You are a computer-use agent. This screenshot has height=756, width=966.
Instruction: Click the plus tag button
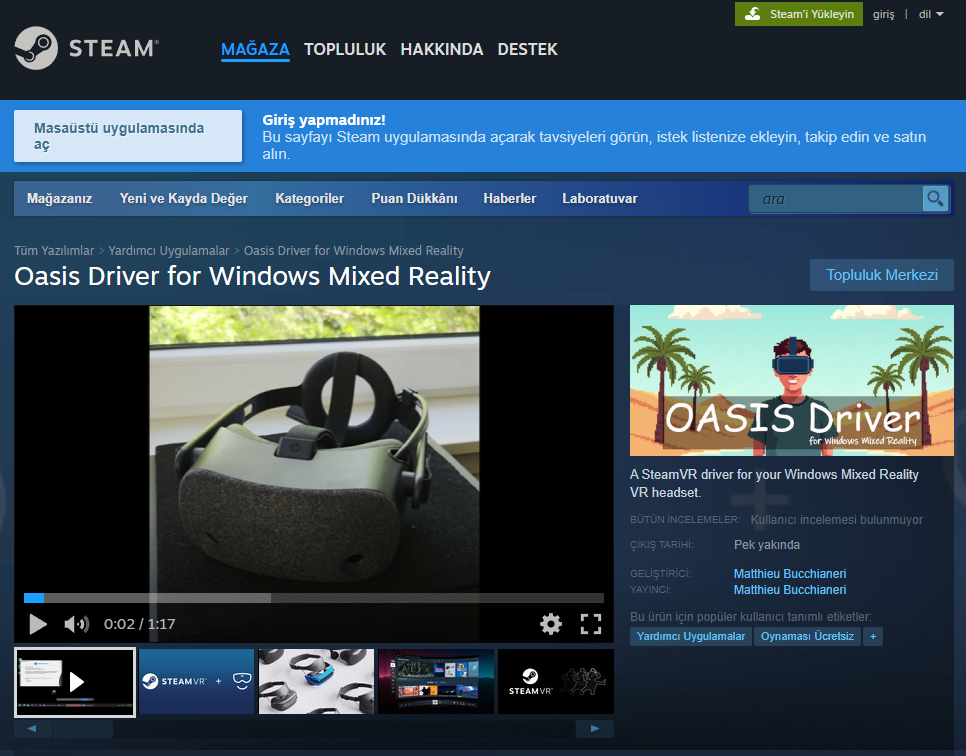point(873,636)
